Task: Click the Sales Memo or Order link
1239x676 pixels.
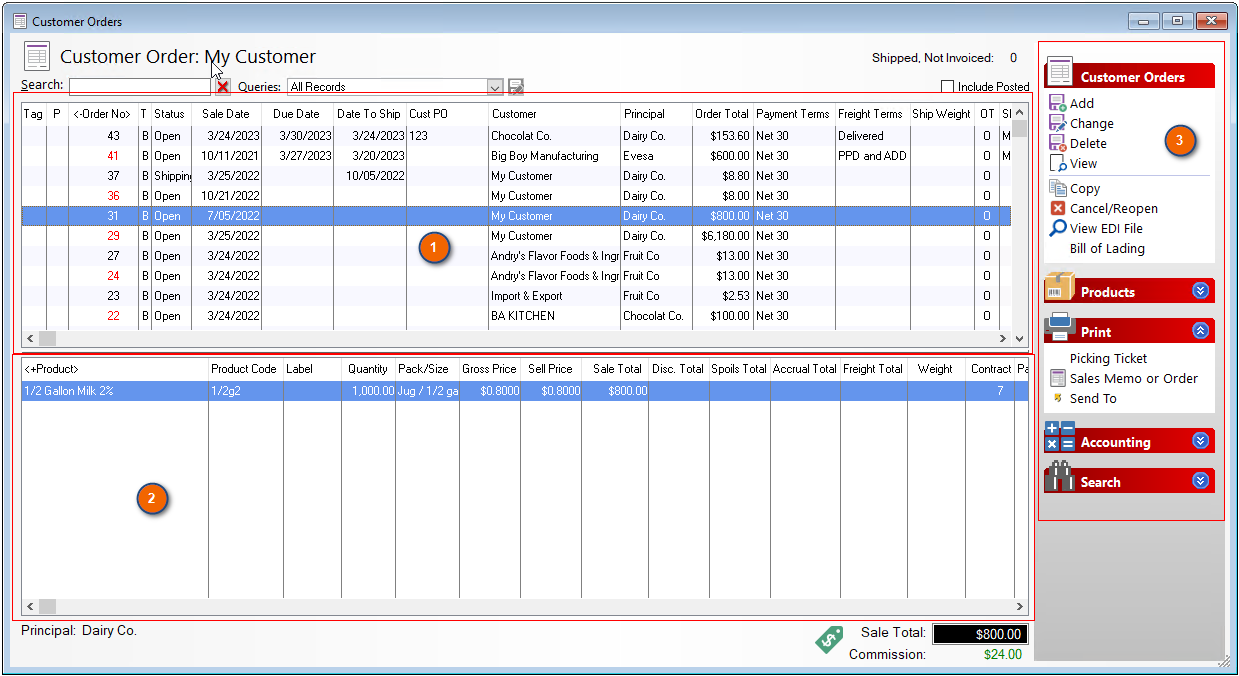Action: tap(1134, 378)
